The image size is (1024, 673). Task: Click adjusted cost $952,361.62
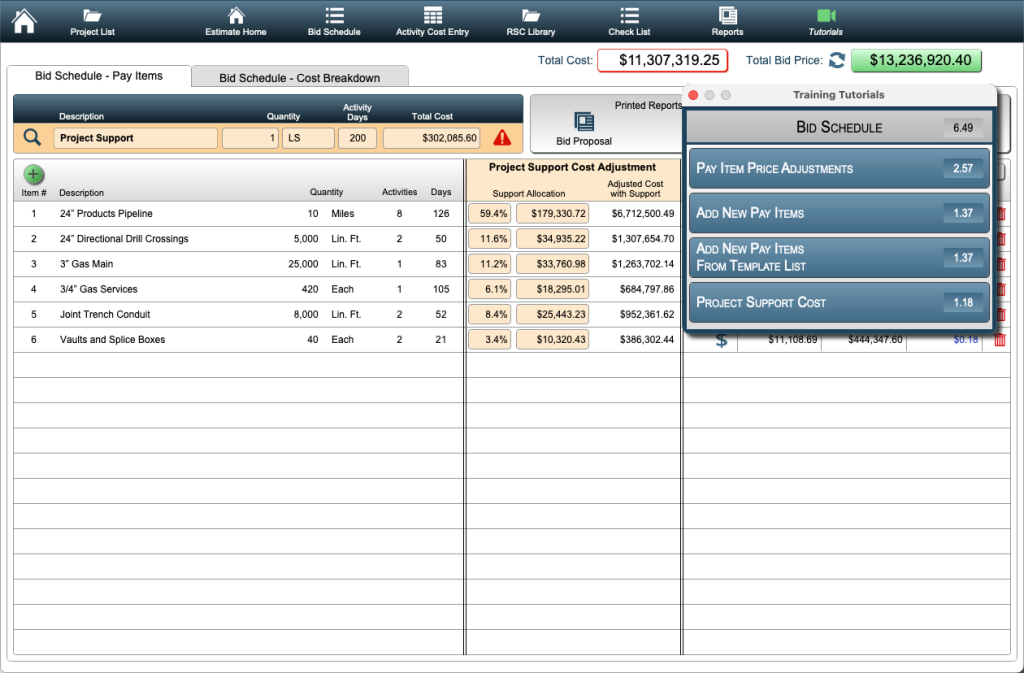point(647,315)
